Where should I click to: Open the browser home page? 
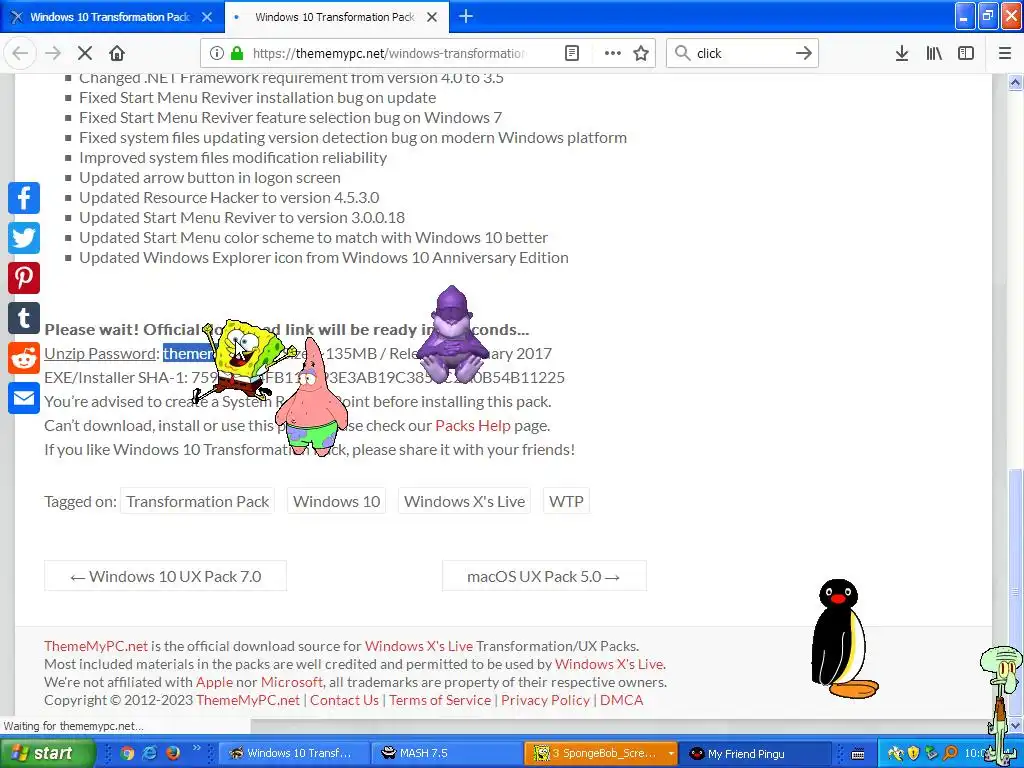pyautogui.click(x=117, y=53)
